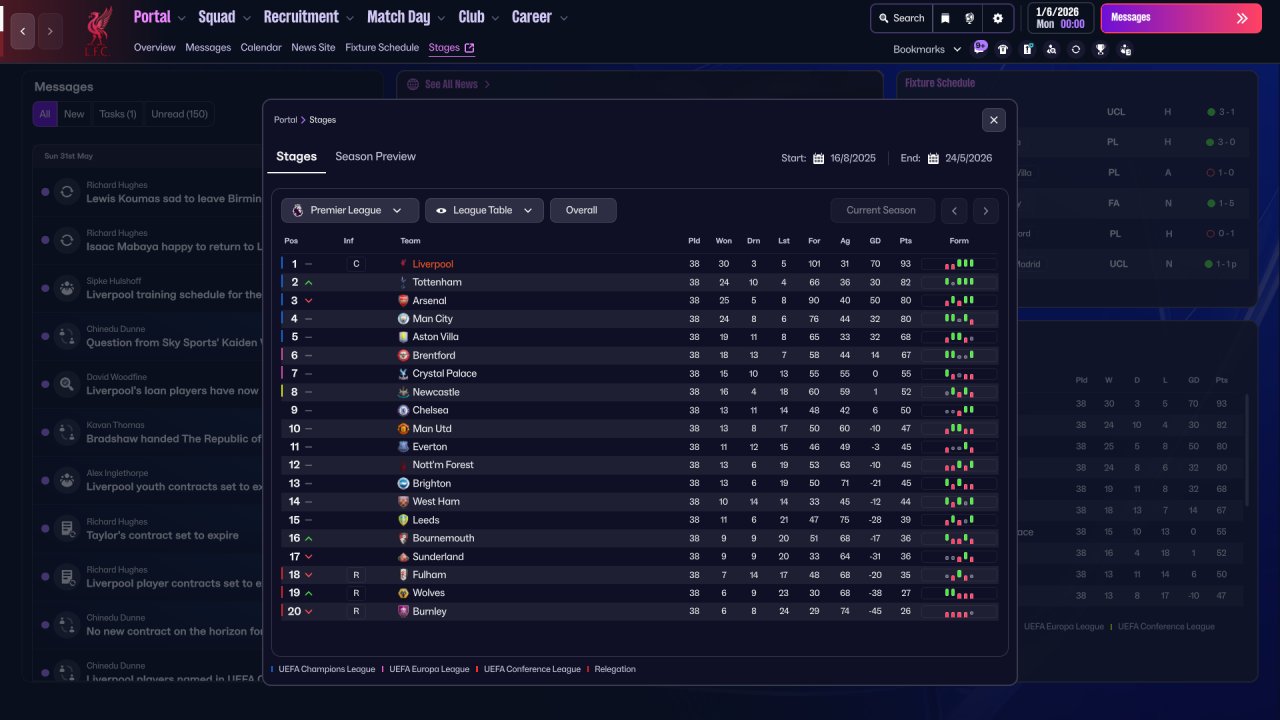This screenshot has height=720, width=1280.
Task: Open the globe icon in top bar
Action: click(970, 18)
